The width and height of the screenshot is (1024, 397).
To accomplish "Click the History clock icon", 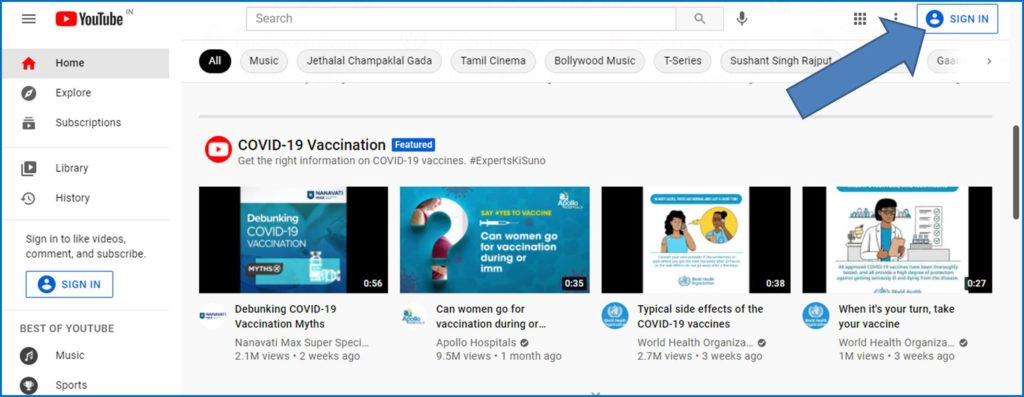I will 29,198.
